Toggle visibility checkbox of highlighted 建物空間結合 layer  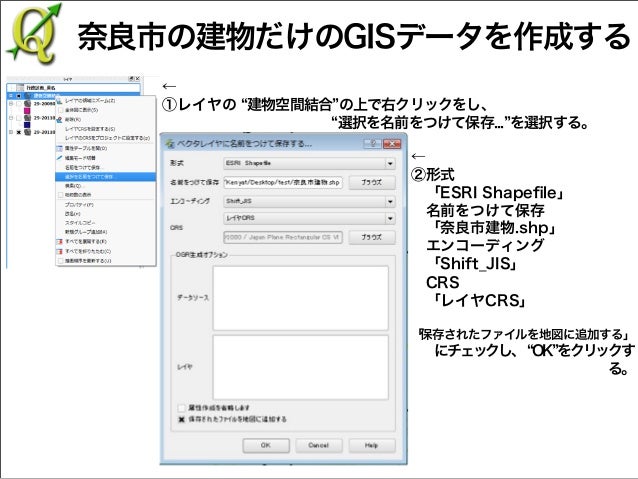[19, 96]
